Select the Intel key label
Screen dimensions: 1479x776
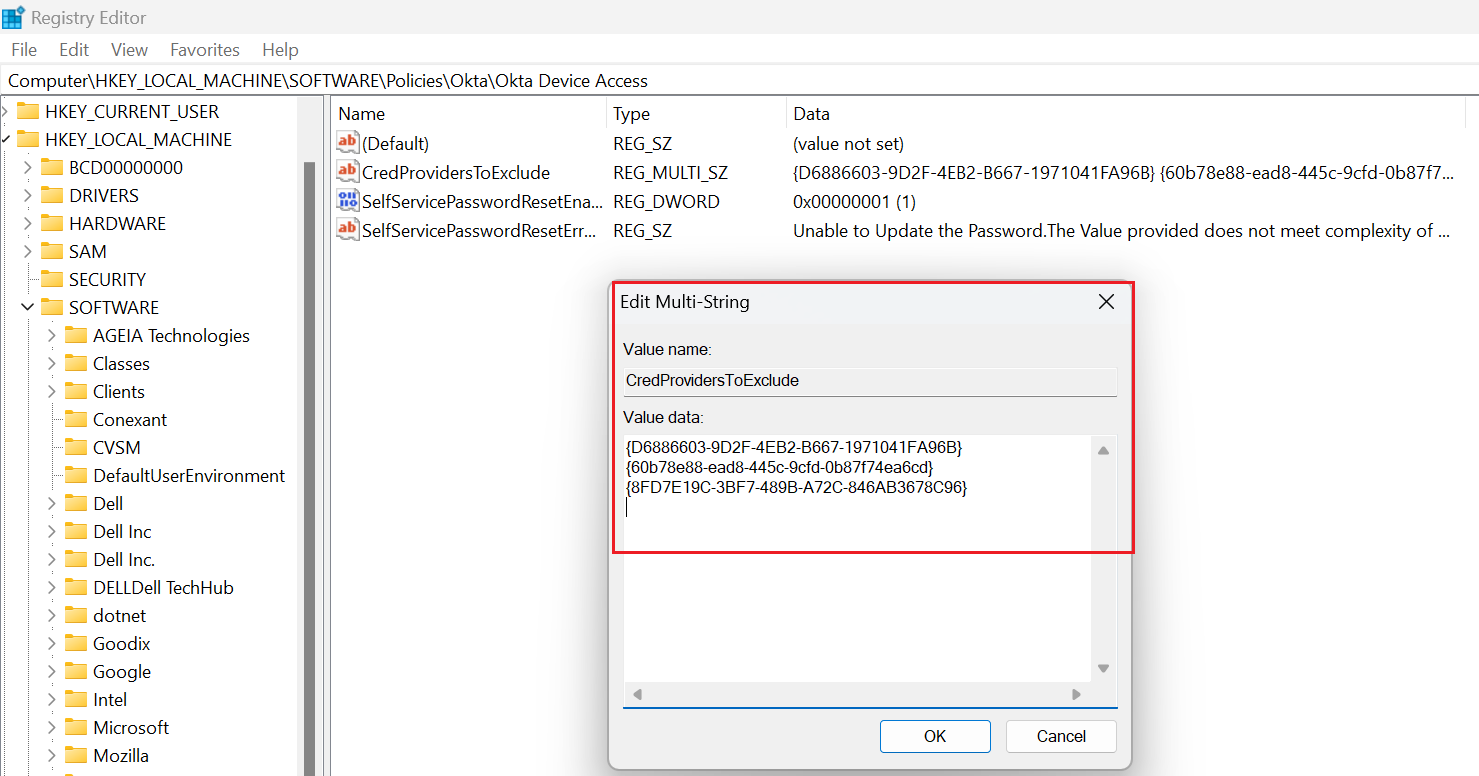pyautogui.click(x=110, y=700)
